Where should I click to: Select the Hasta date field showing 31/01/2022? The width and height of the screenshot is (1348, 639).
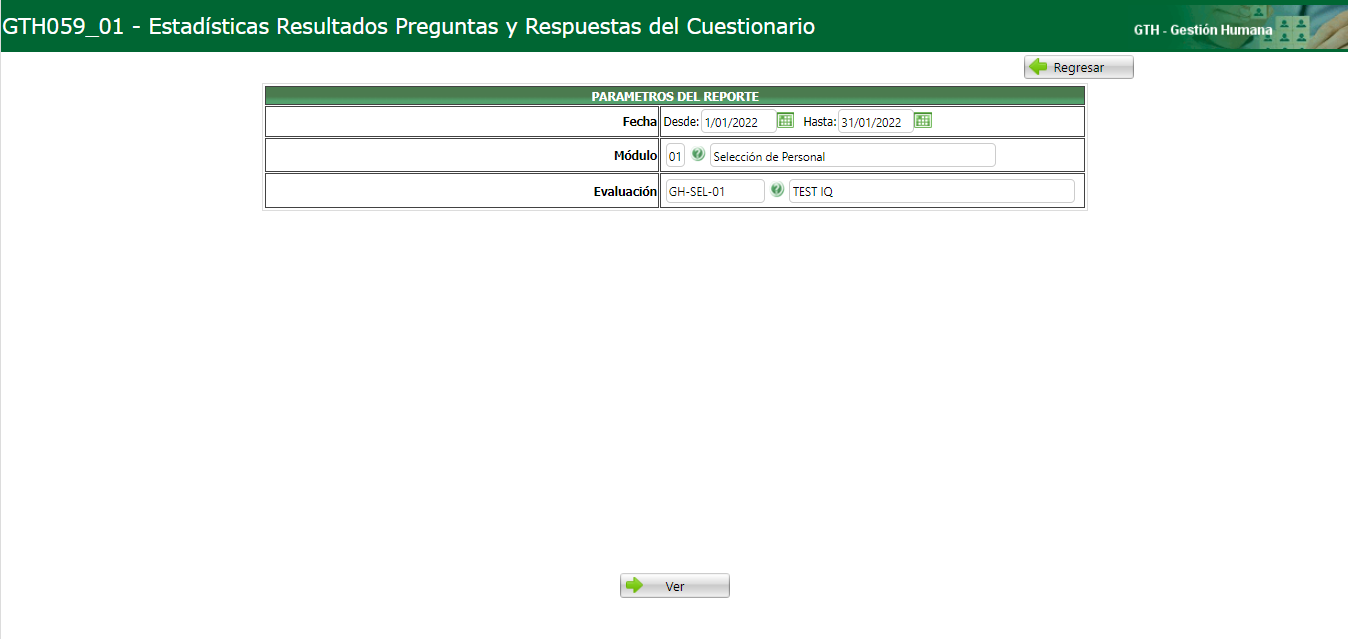[875, 120]
